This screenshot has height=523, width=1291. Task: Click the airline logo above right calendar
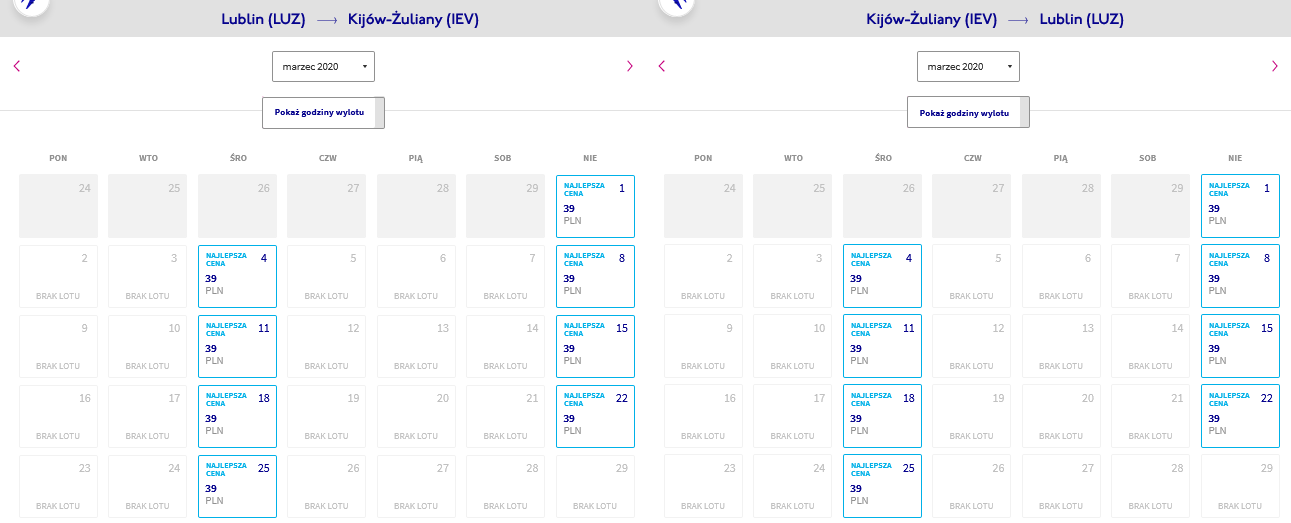tap(676, 5)
